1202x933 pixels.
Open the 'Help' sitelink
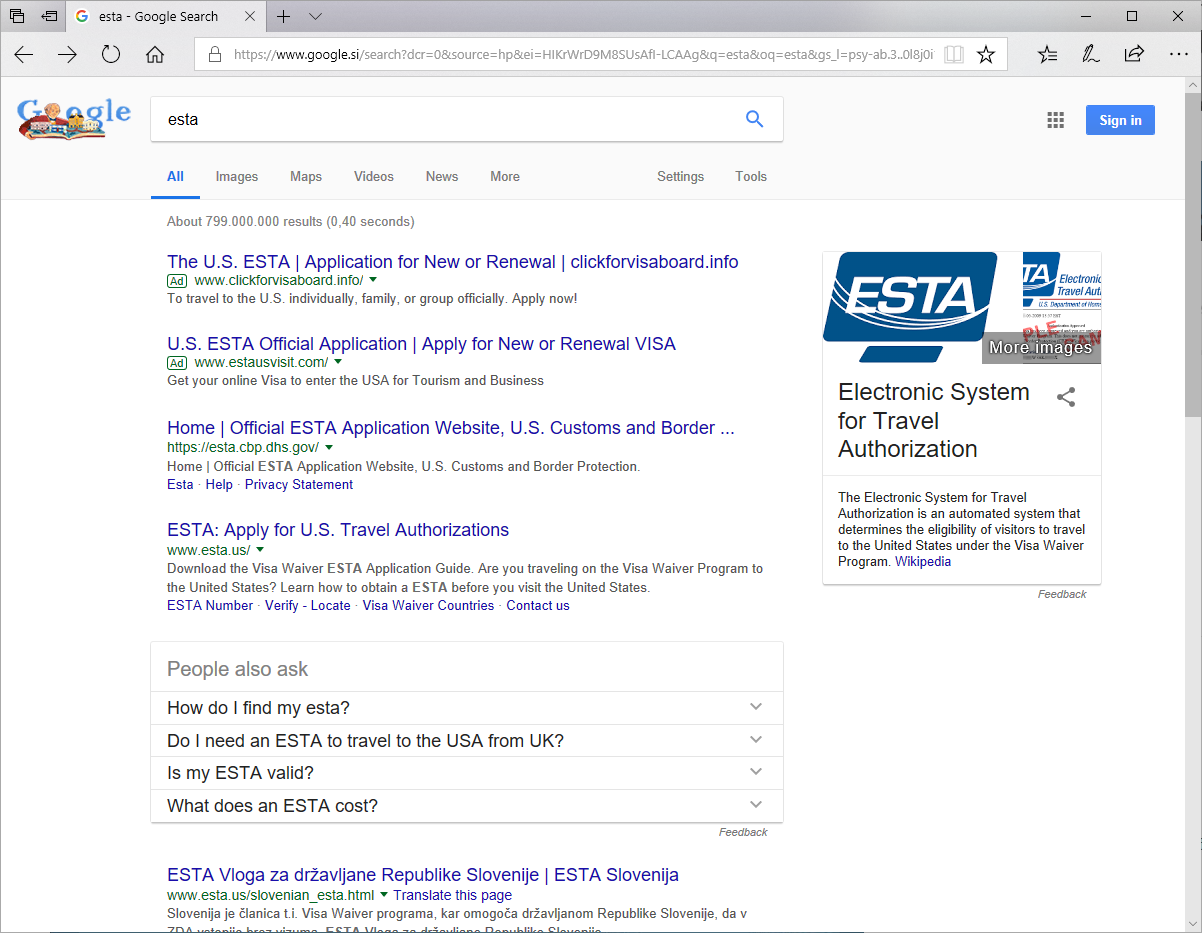pos(219,485)
